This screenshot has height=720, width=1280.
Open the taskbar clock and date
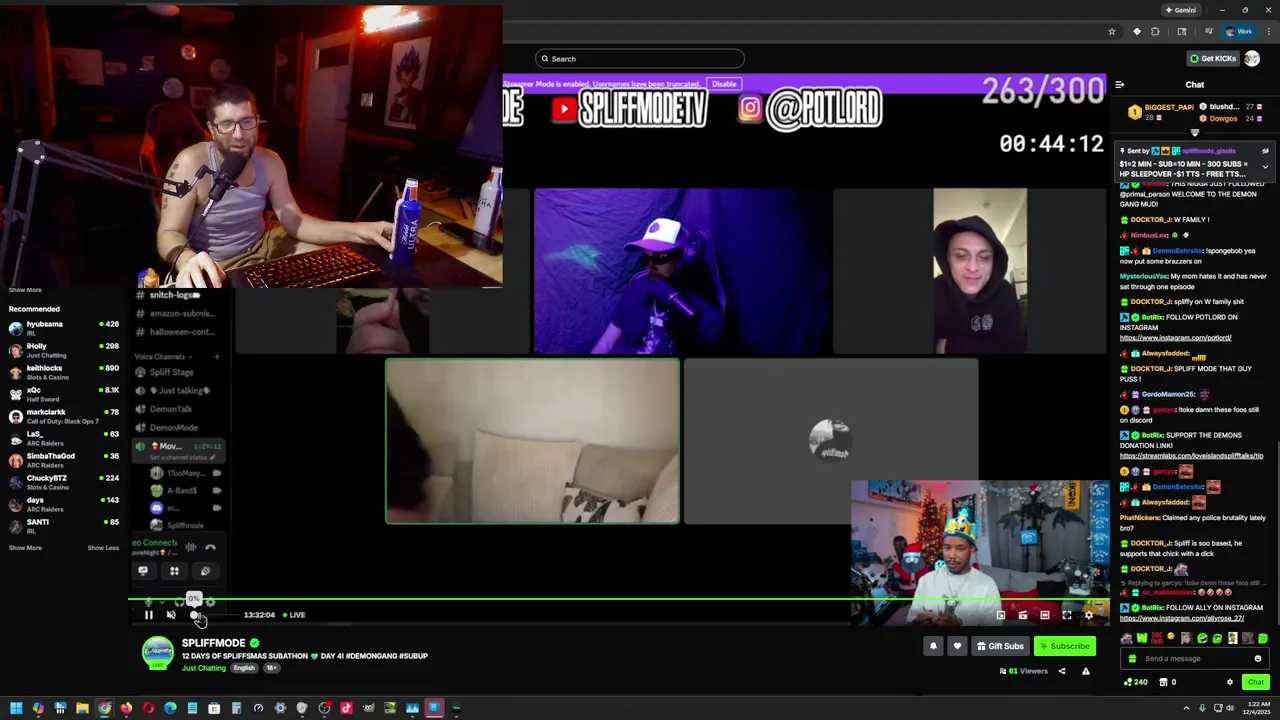(1257, 708)
